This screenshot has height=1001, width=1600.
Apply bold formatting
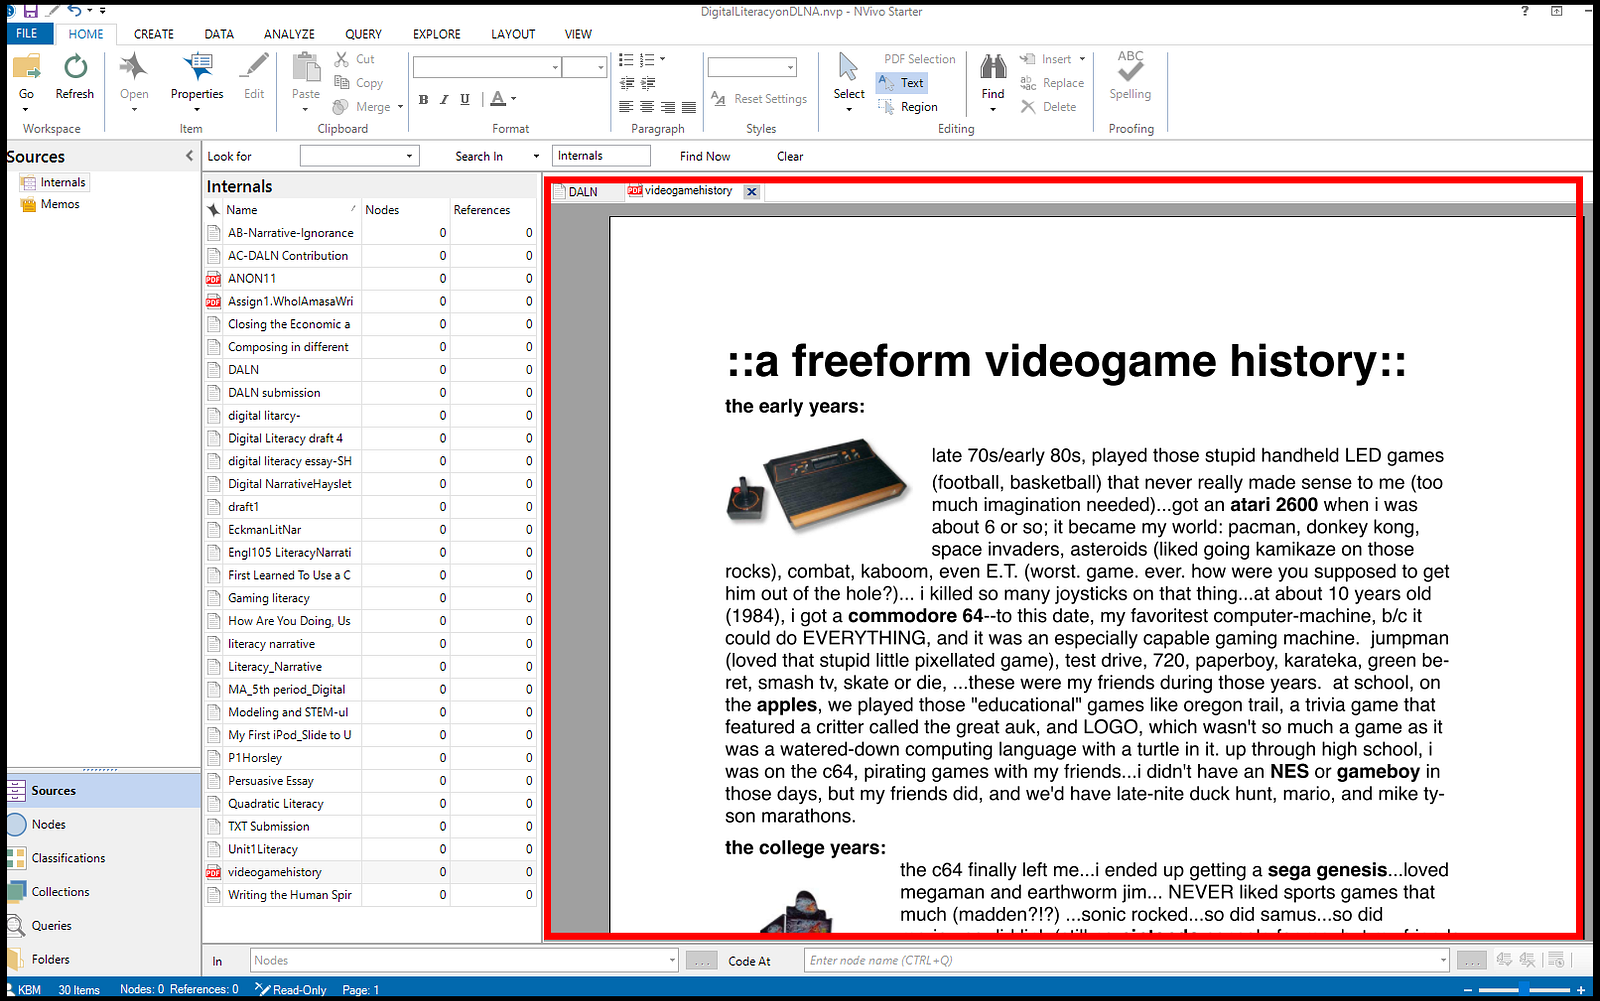[x=424, y=99]
